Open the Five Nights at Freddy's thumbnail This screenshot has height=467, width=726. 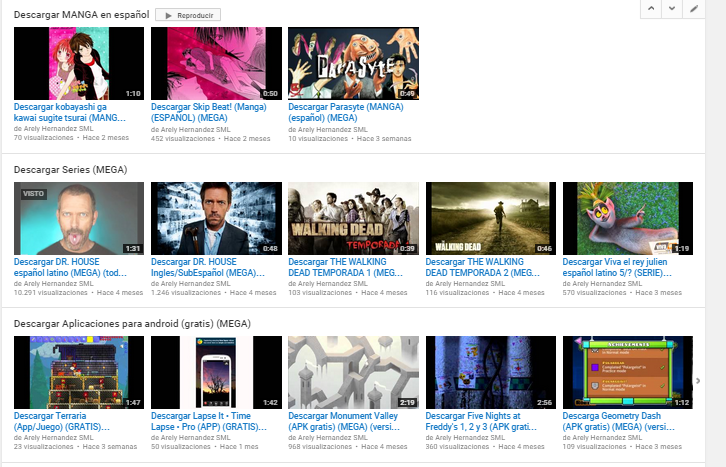coord(491,372)
